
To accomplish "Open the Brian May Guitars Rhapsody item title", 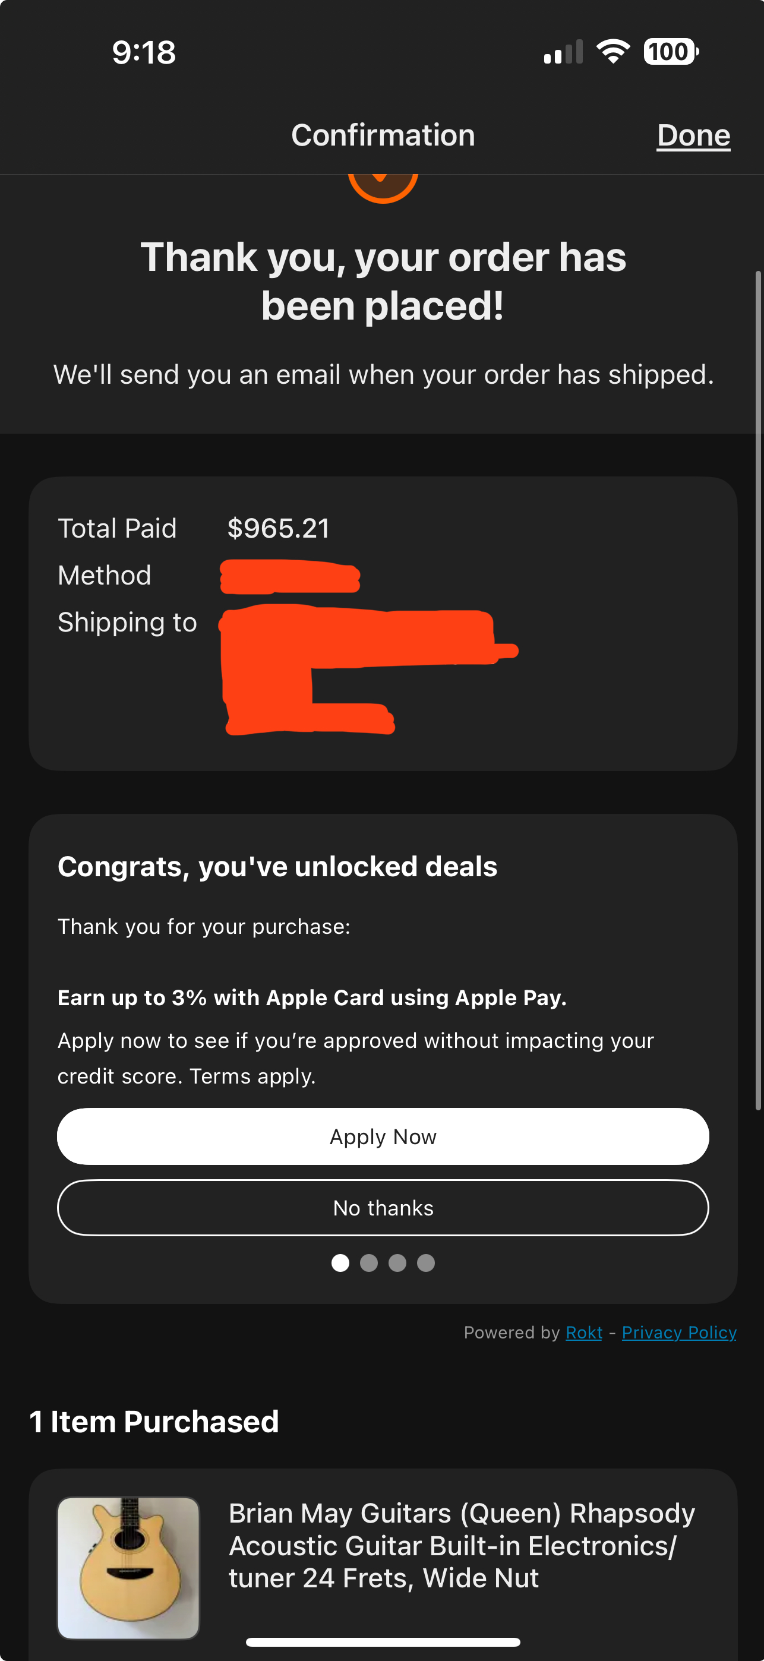I will tap(462, 1546).
